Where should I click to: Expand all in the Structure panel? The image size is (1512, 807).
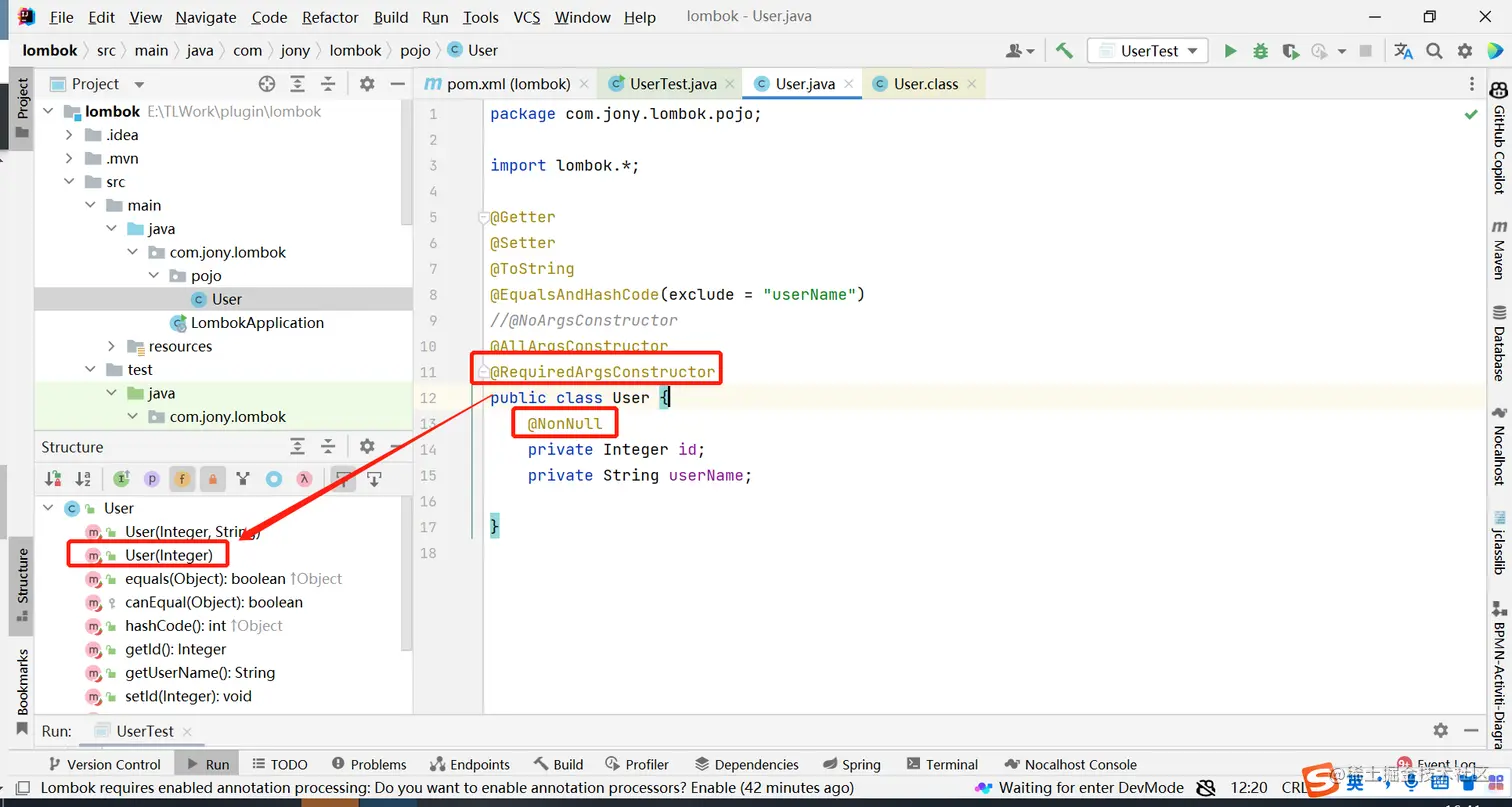tap(298, 447)
